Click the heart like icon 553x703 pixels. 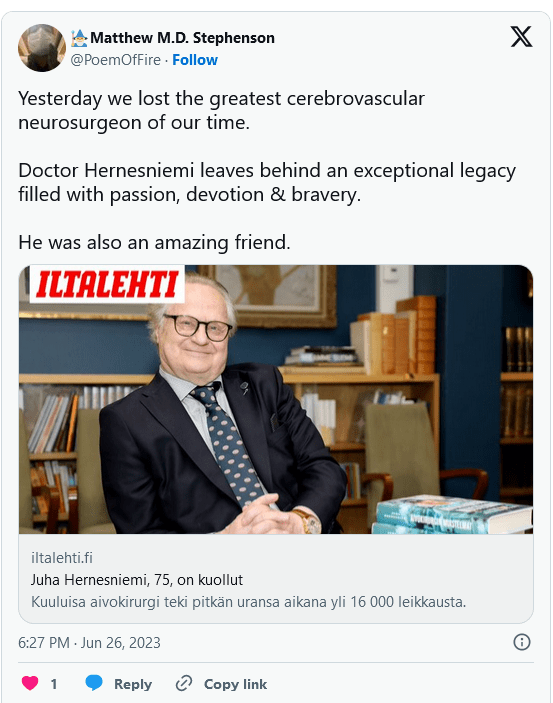[x=30, y=683]
